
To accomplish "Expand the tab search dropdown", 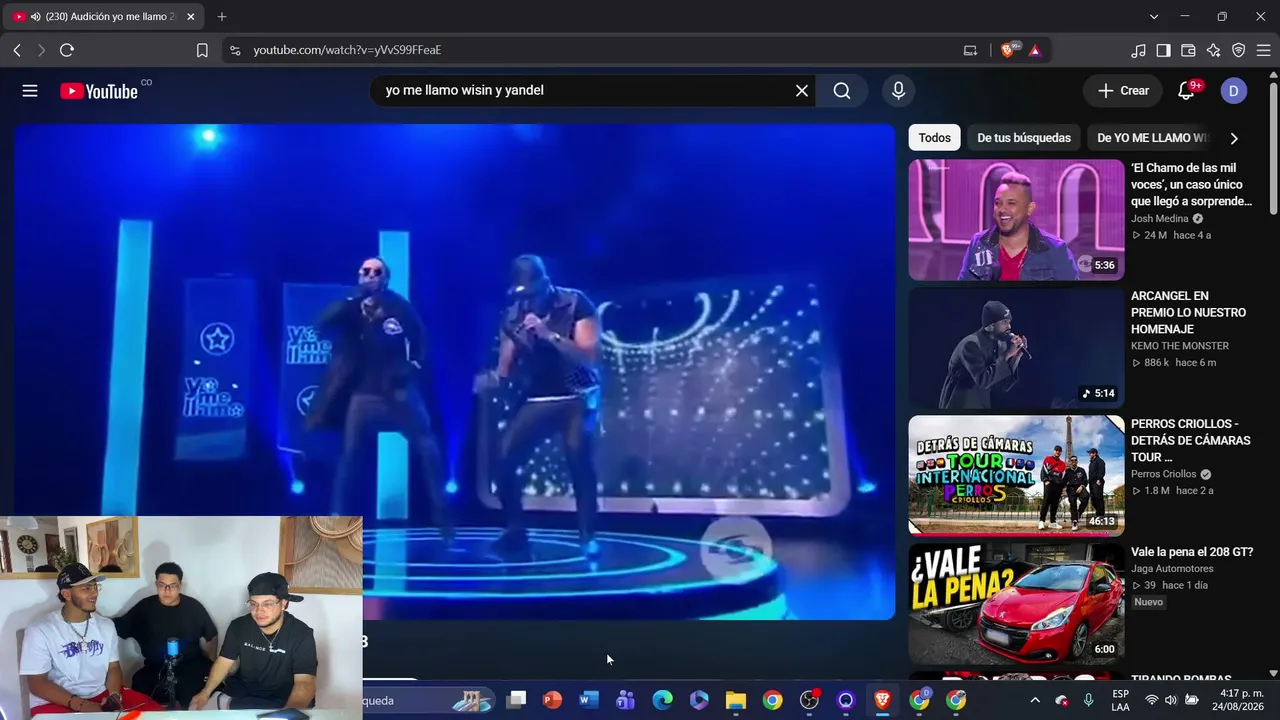I will click(x=1154, y=17).
